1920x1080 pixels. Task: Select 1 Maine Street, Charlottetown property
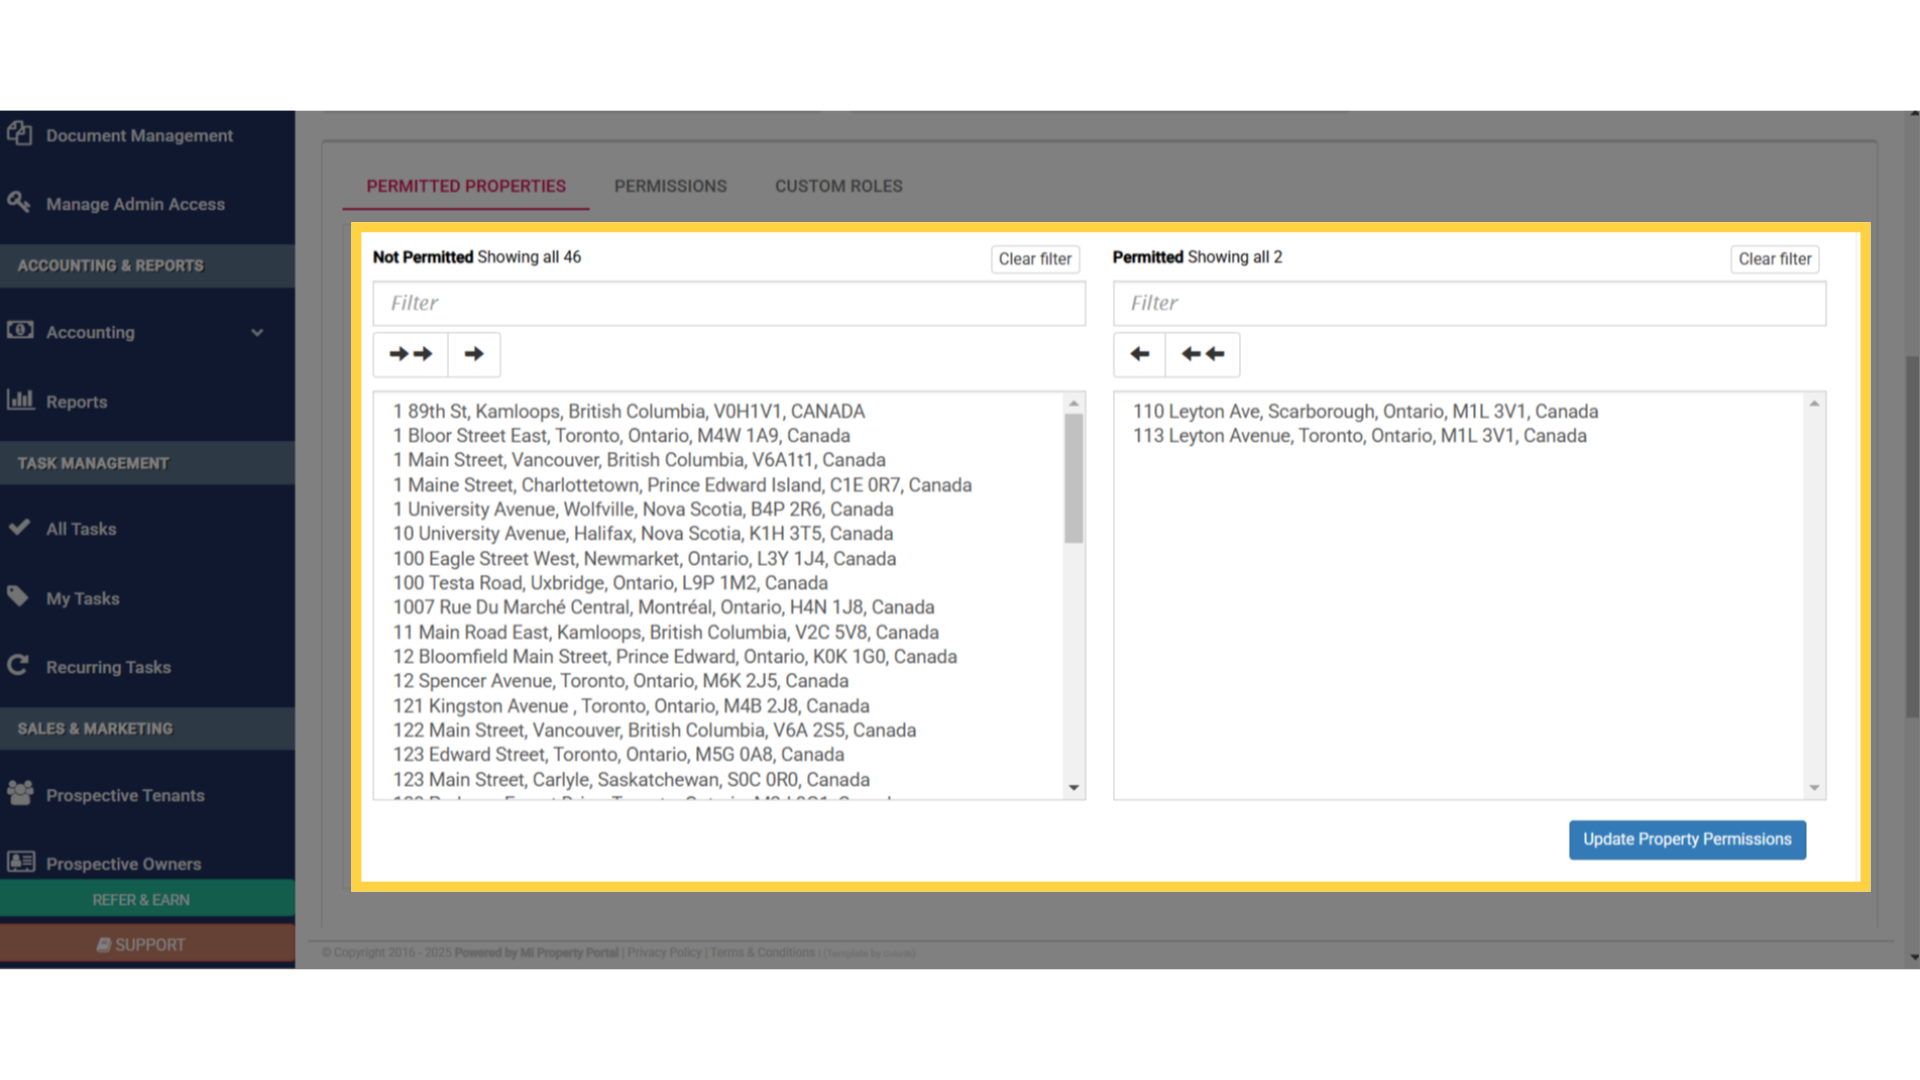click(x=682, y=485)
